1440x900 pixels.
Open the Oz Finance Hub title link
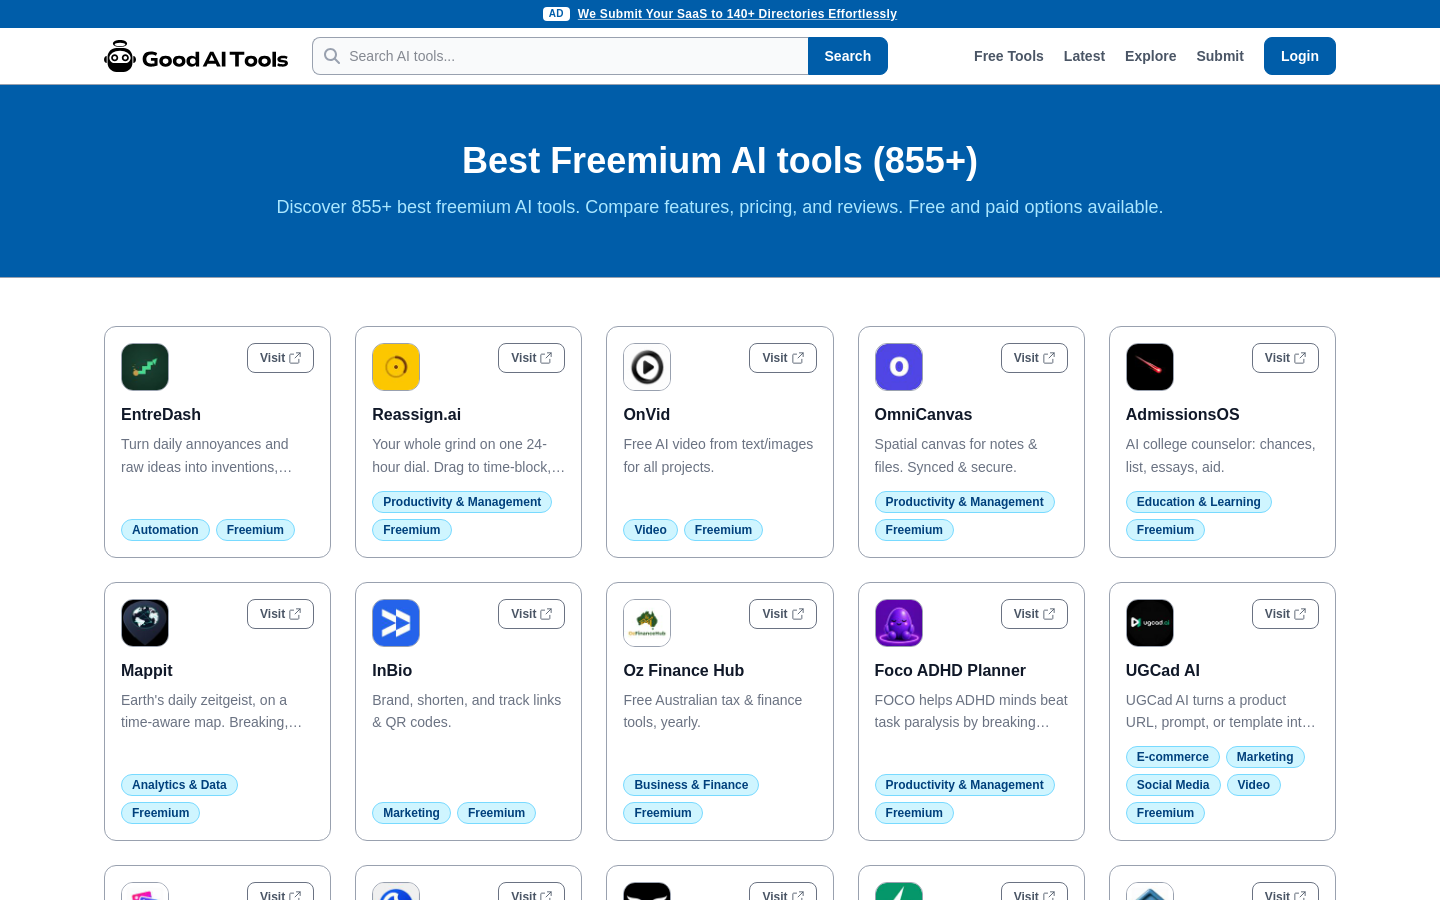click(x=684, y=671)
